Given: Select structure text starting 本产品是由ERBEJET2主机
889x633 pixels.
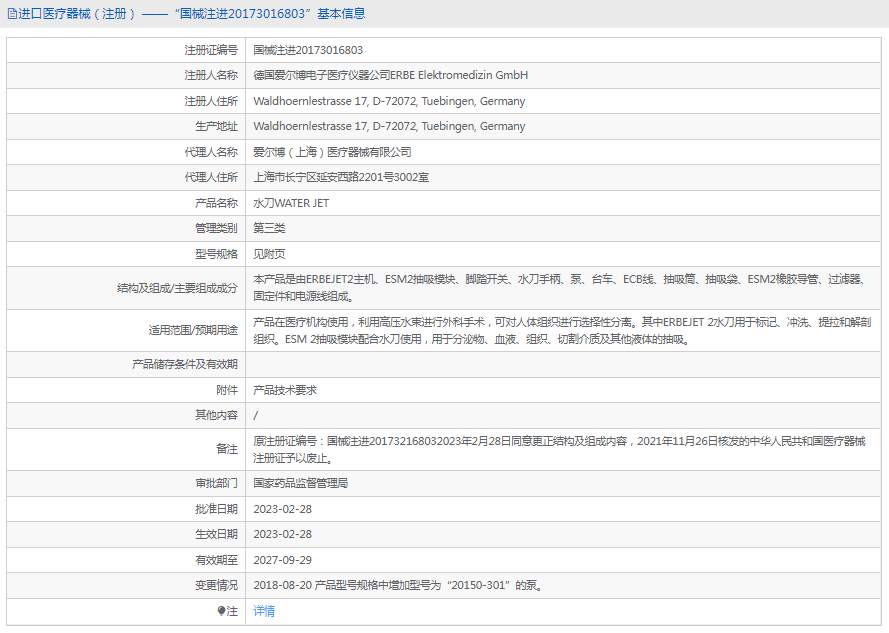Looking at the screenshot, I should [x=560, y=288].
